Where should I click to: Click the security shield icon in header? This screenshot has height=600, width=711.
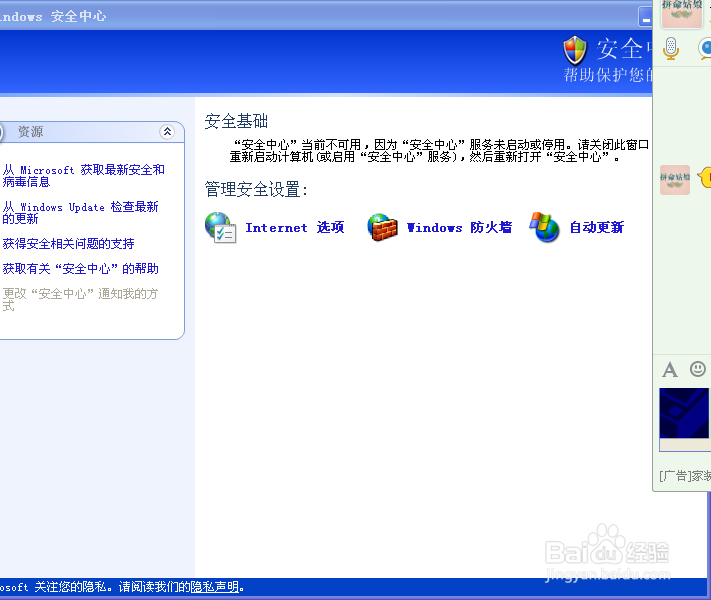click(x=575, y=50)
